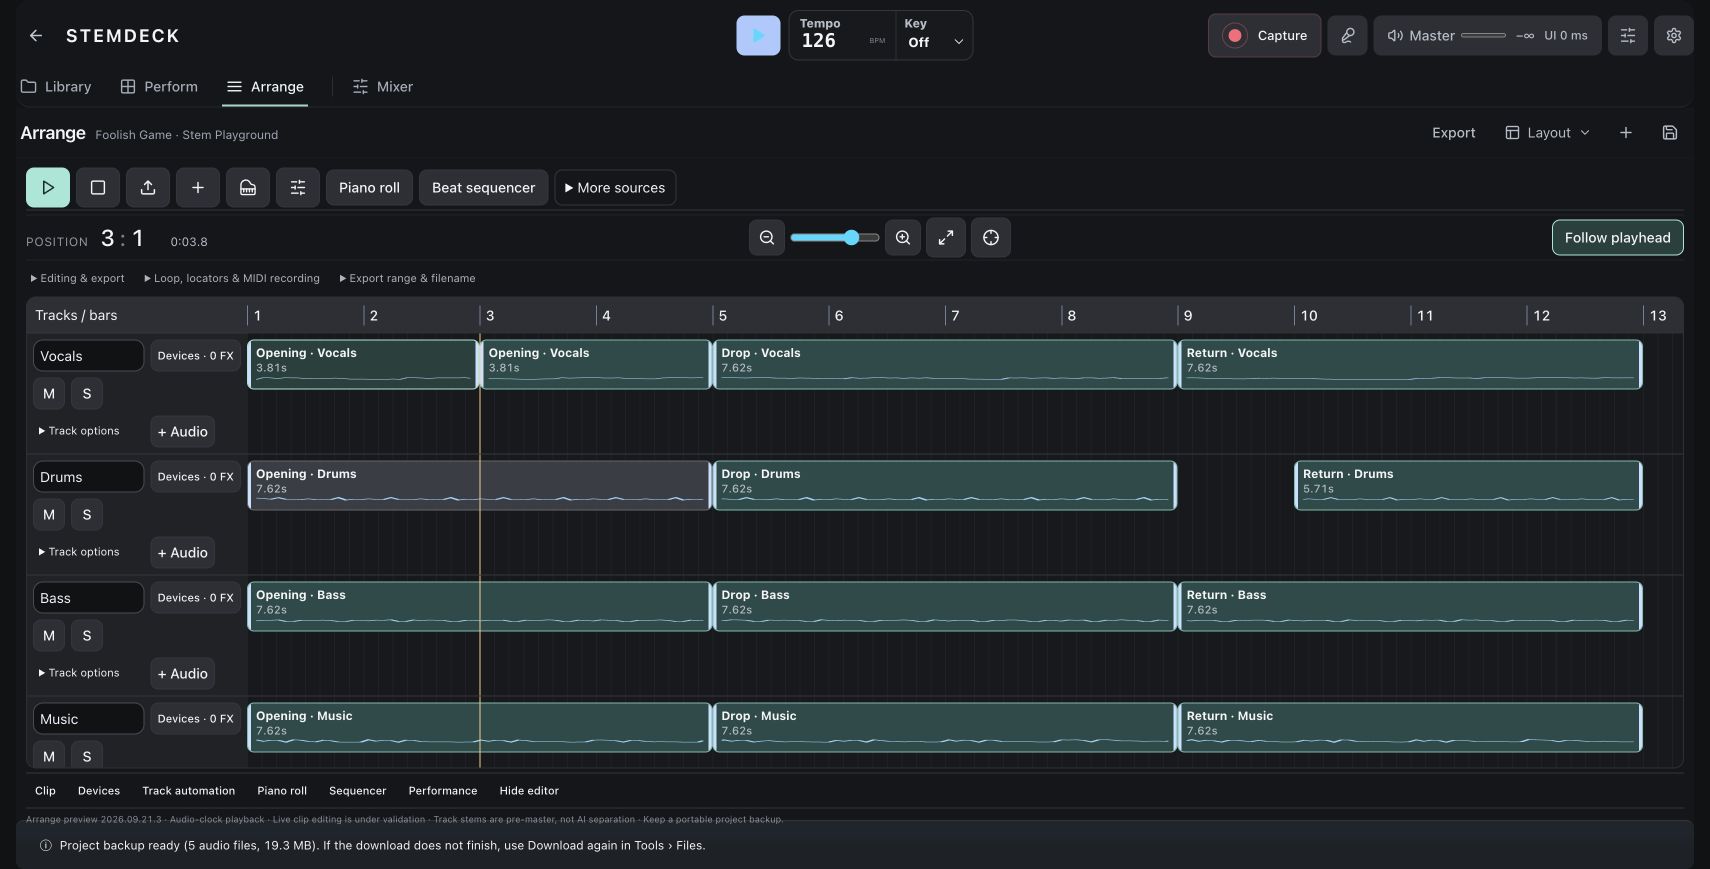Click the Capture record button
This screenshot has height=869, width=1710.
click(1264, 36)
